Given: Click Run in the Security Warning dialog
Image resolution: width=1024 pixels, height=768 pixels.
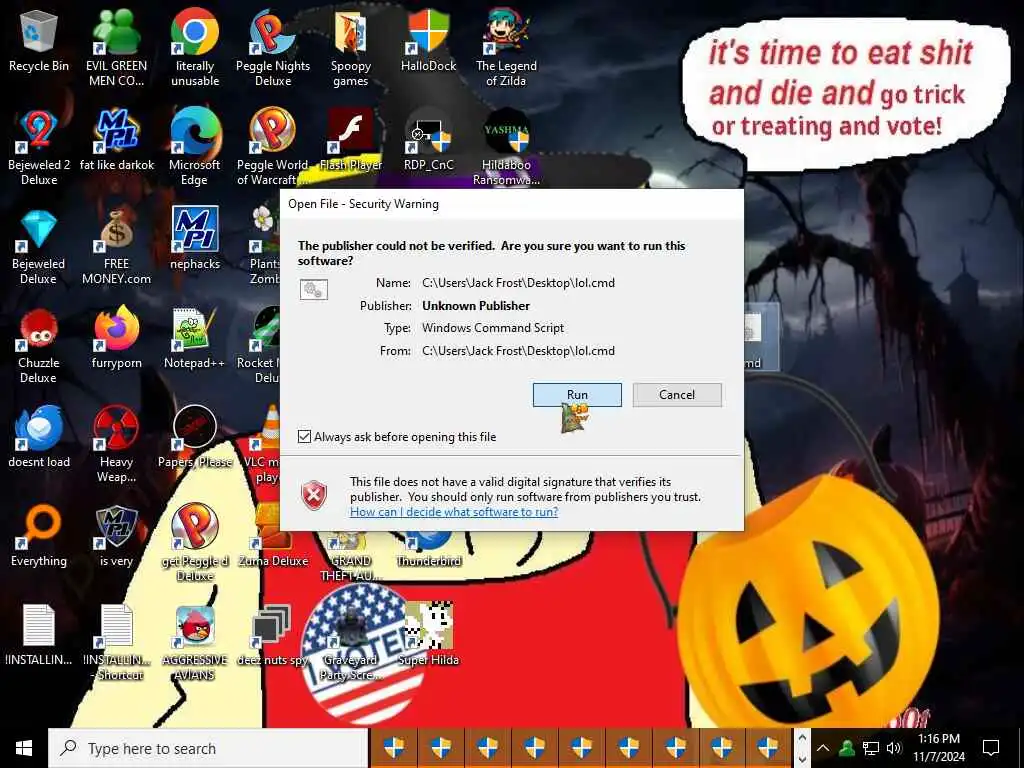Looking at the screenshot, I should click(x=577, y=394).
